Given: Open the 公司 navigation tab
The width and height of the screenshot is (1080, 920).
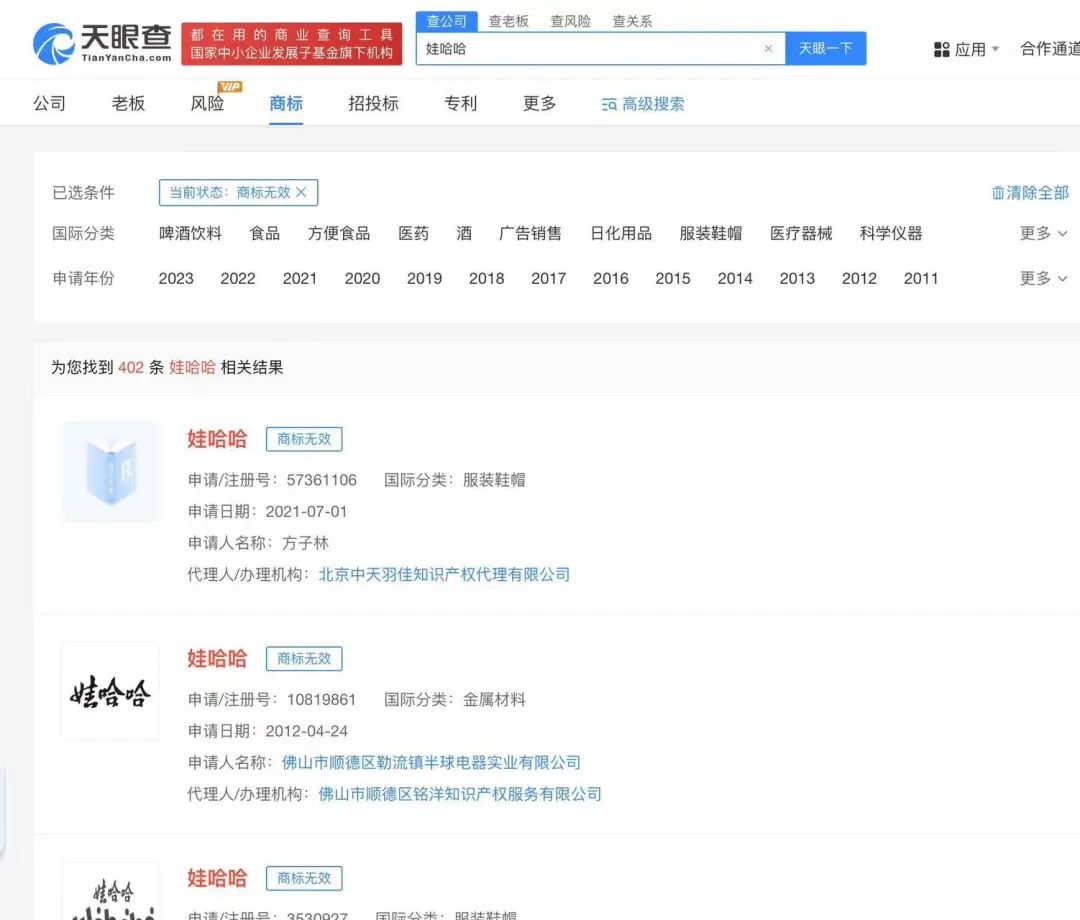Looking at the screenshot, I should [50, 103].
